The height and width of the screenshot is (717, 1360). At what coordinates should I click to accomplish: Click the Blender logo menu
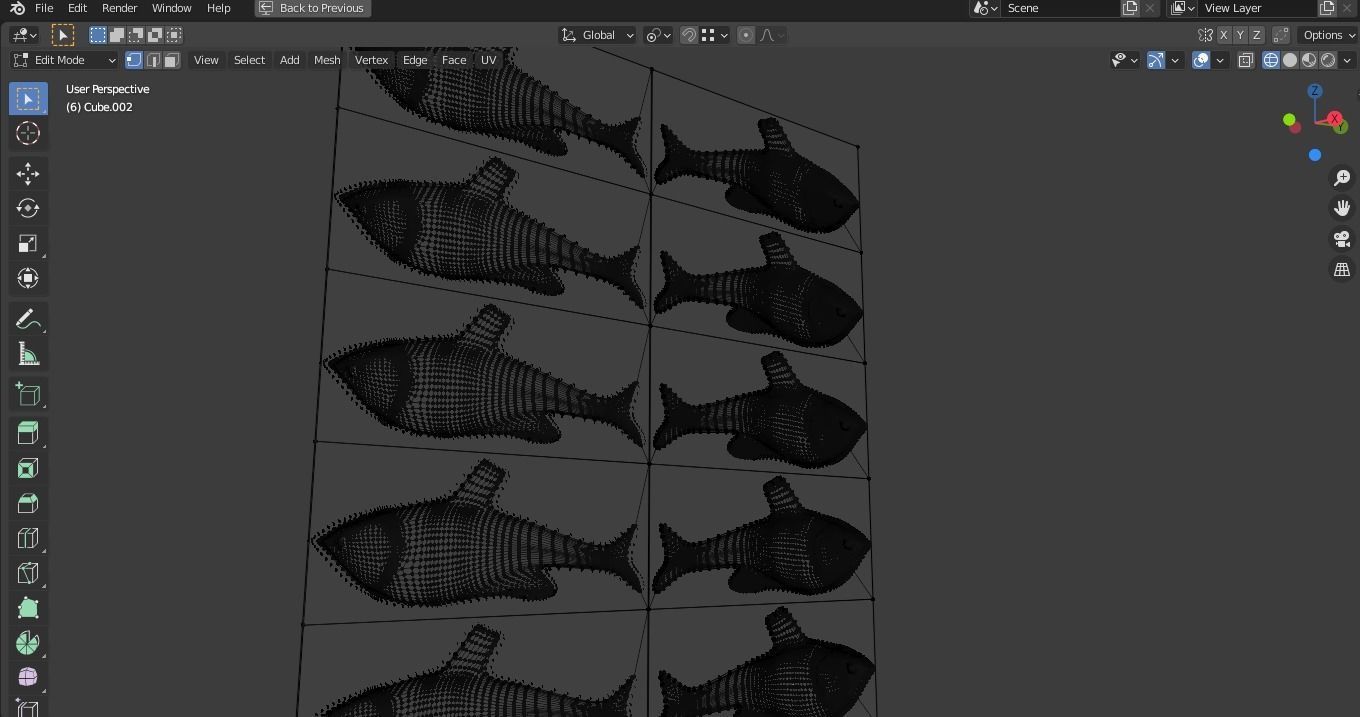click(17, 8)
